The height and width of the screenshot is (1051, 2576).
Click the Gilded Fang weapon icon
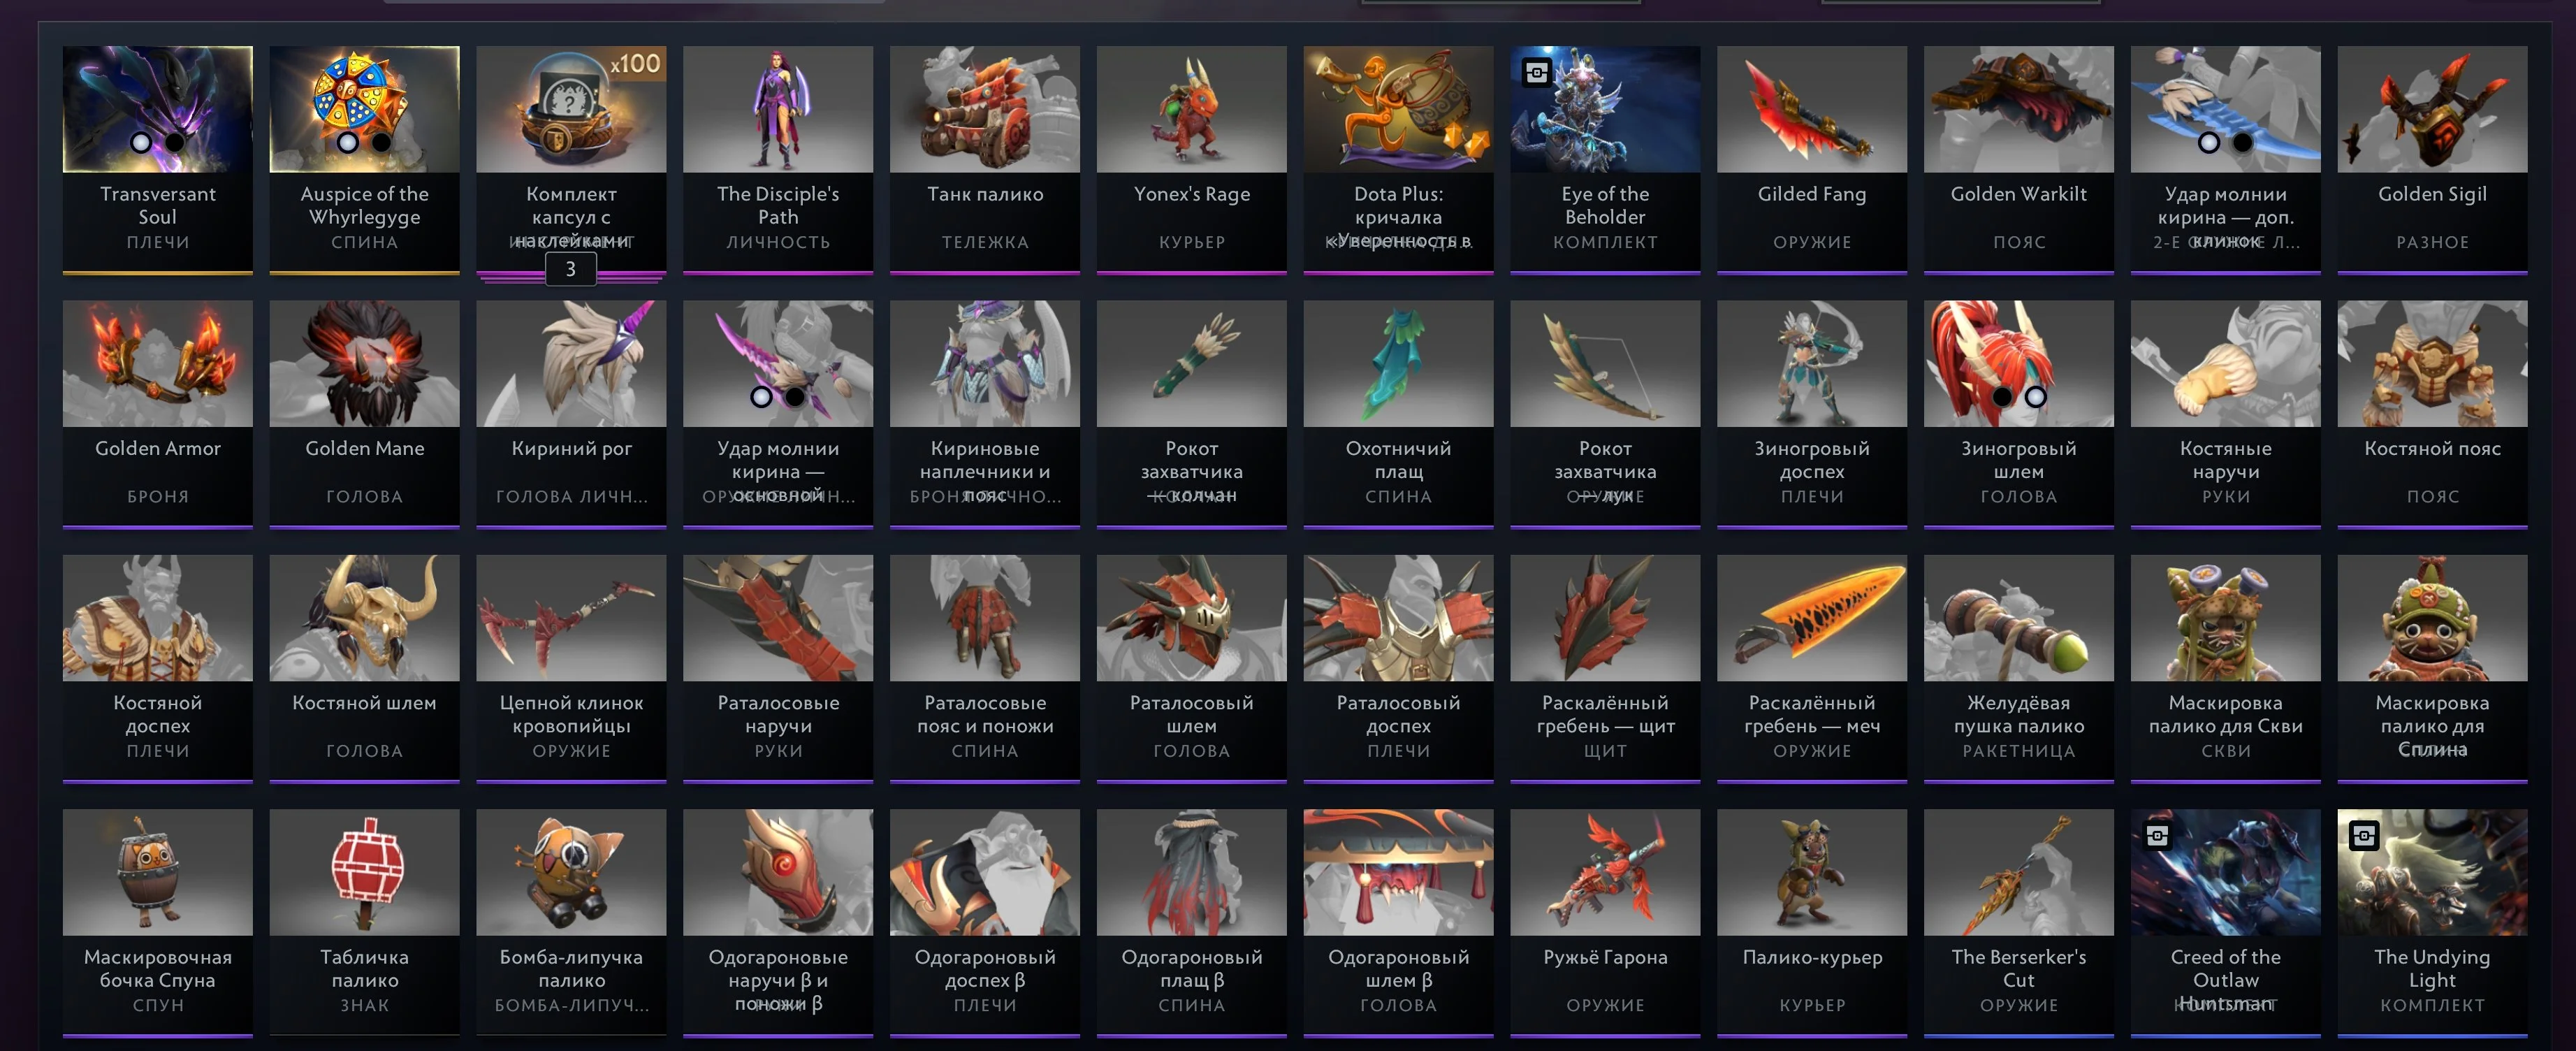pos(1811,108)
